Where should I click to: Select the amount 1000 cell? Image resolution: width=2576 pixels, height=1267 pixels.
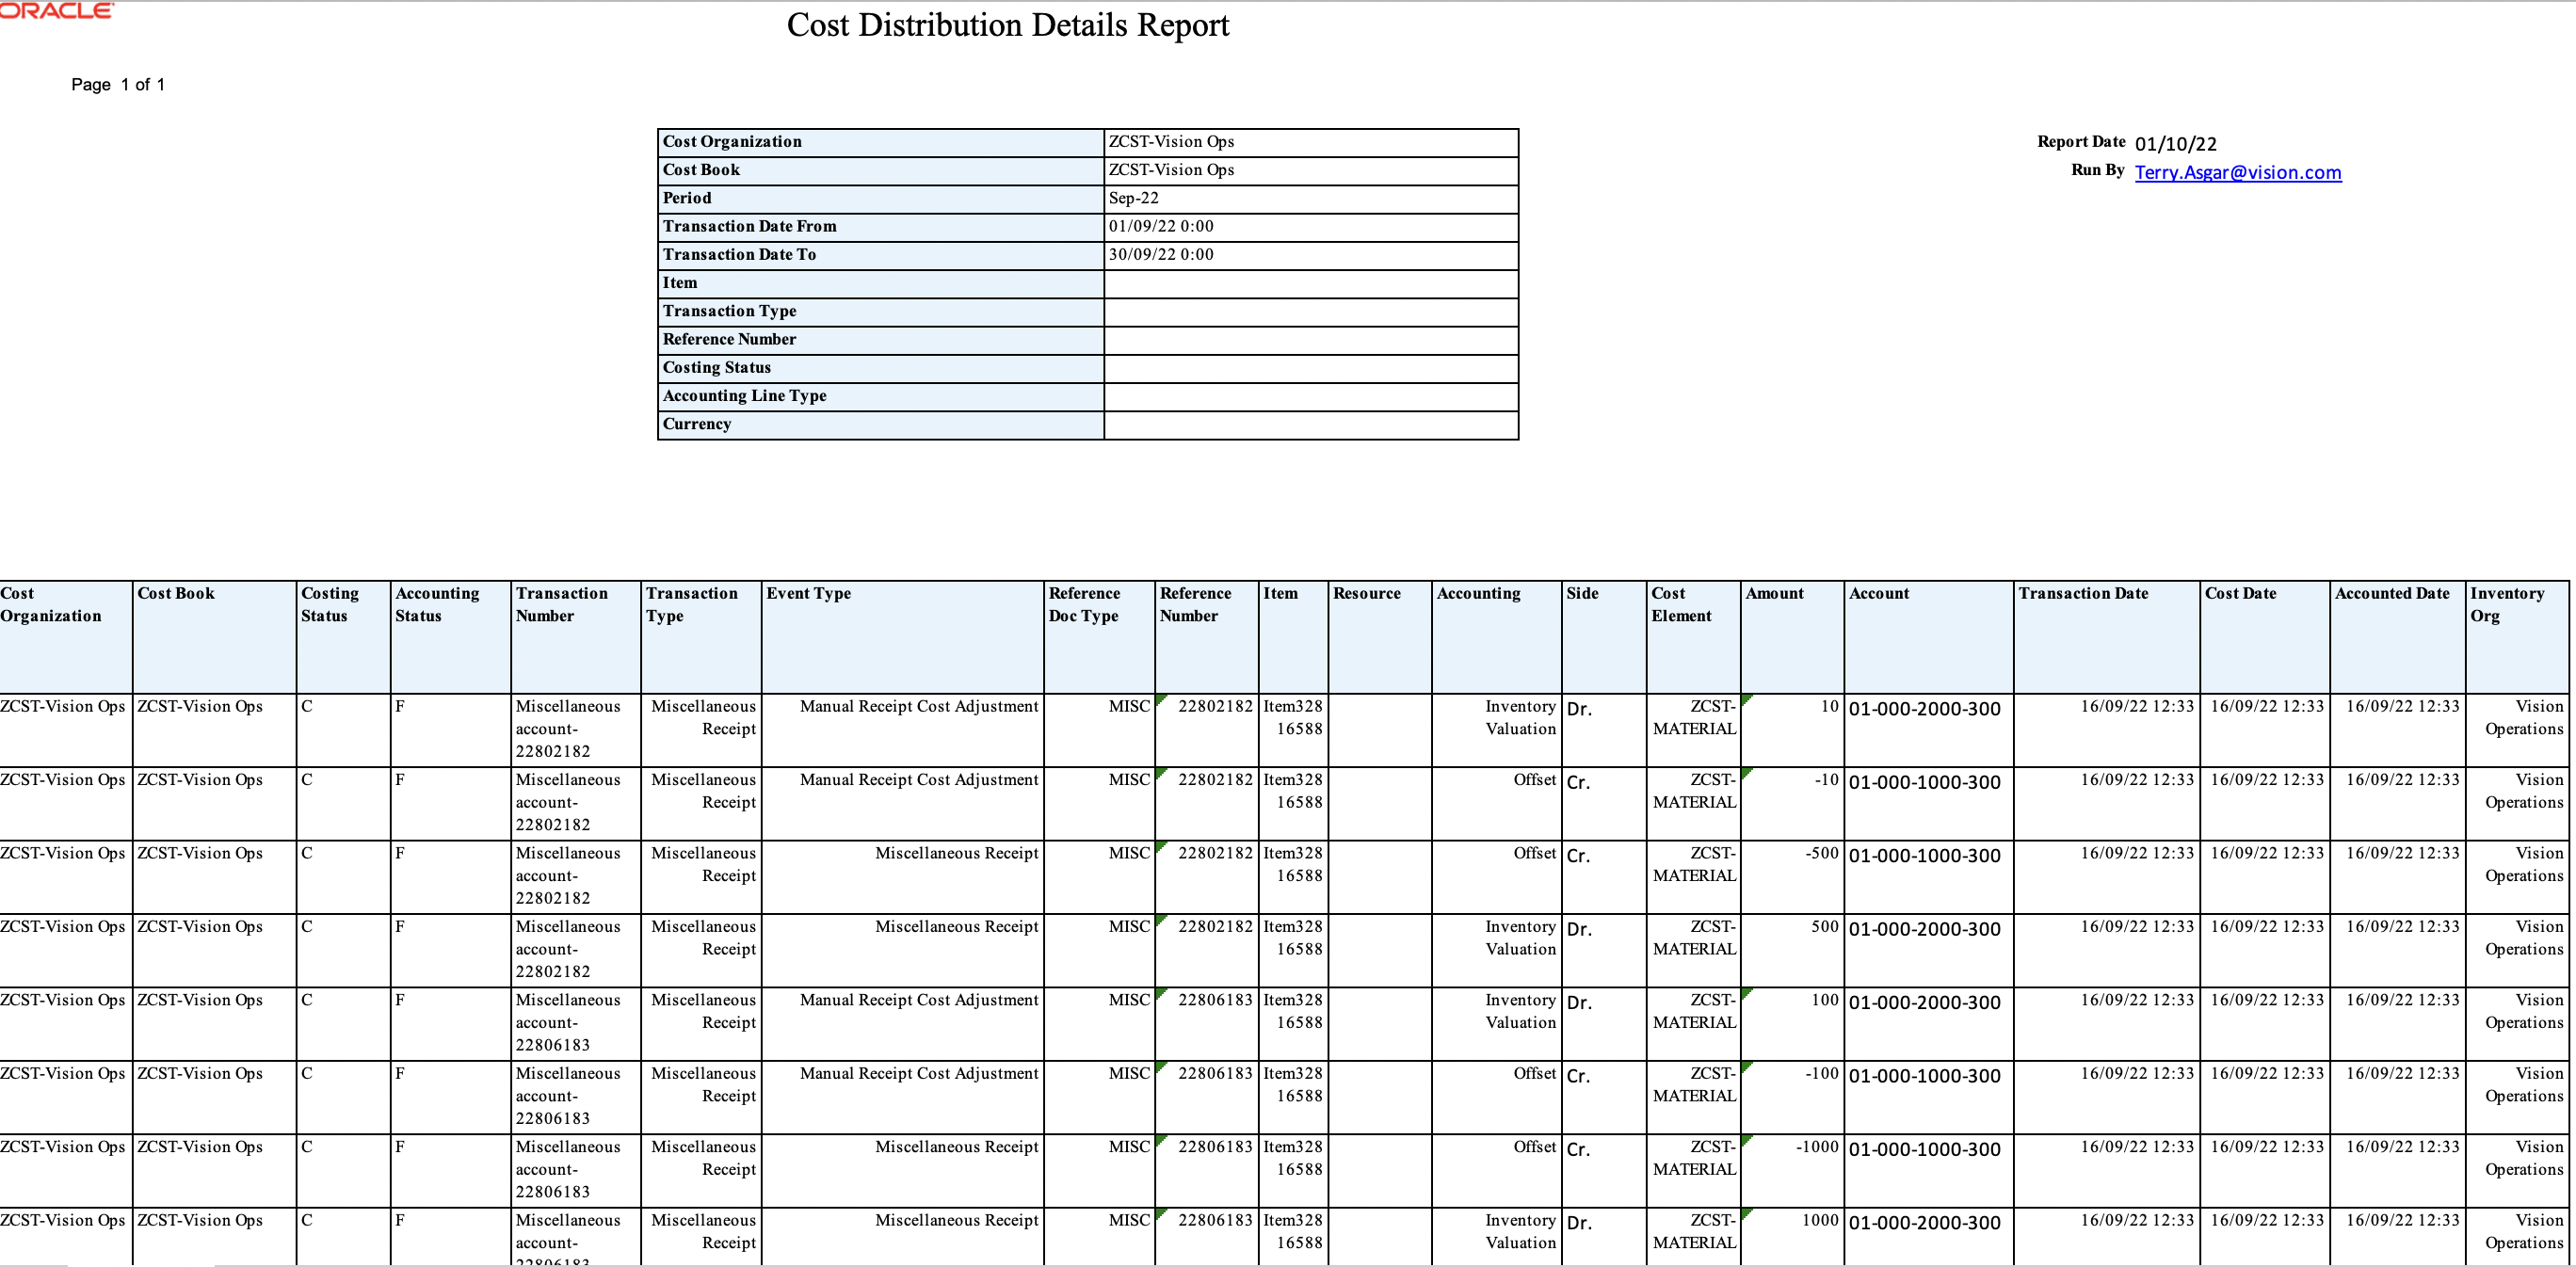(1792, 1237)
